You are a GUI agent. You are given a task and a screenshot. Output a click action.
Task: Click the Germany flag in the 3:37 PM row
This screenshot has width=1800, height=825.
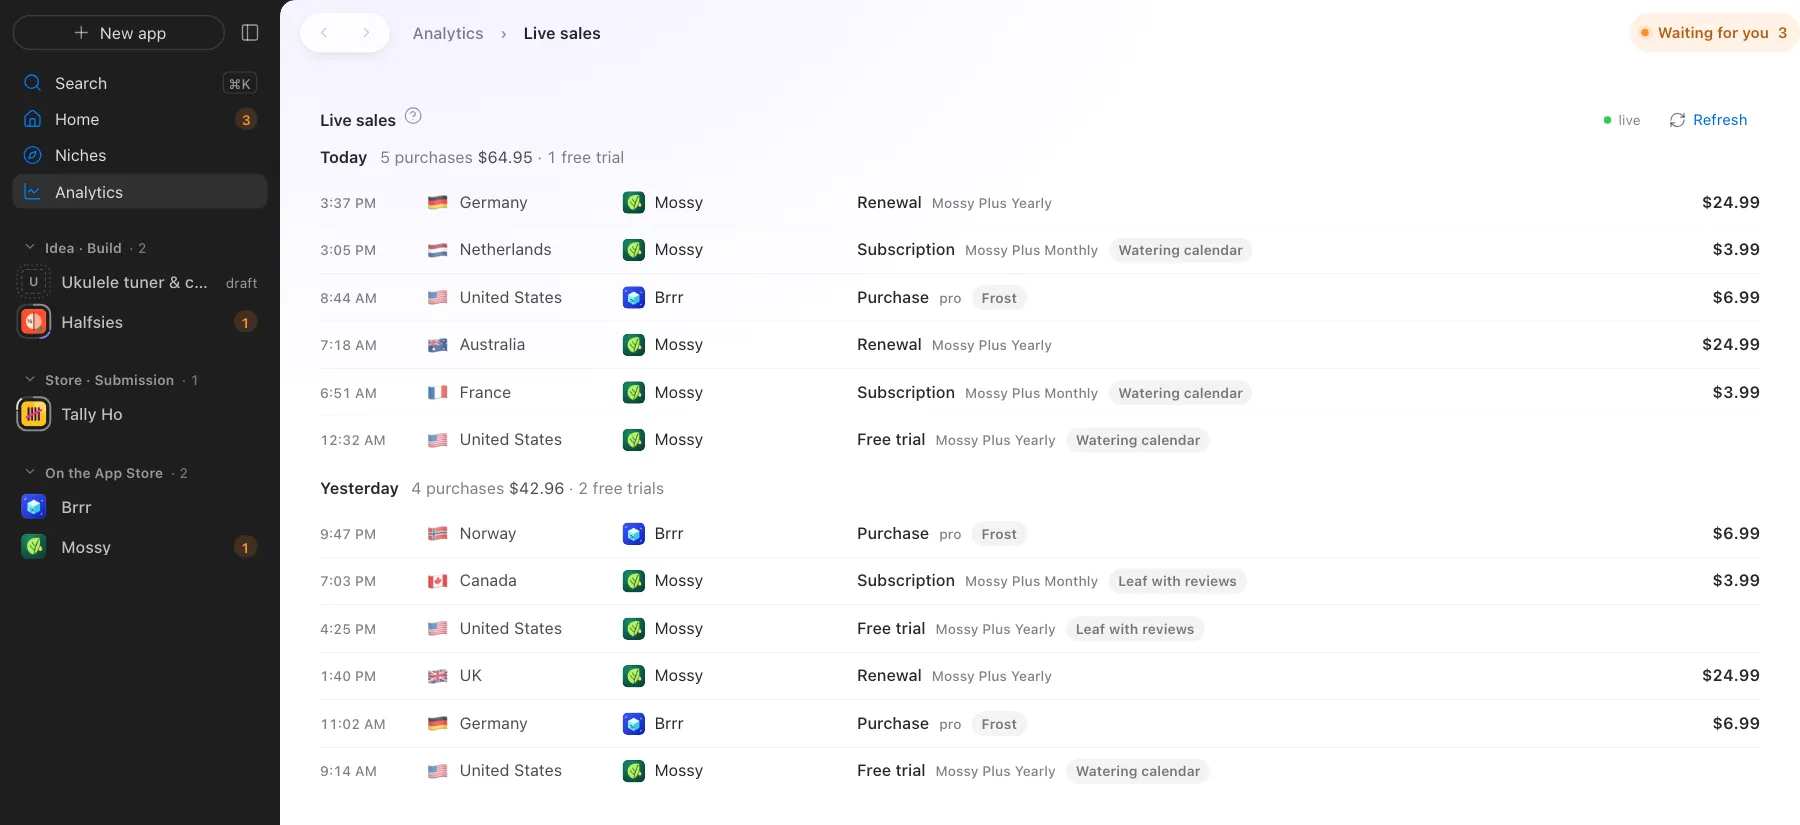[x=437, y=202]
